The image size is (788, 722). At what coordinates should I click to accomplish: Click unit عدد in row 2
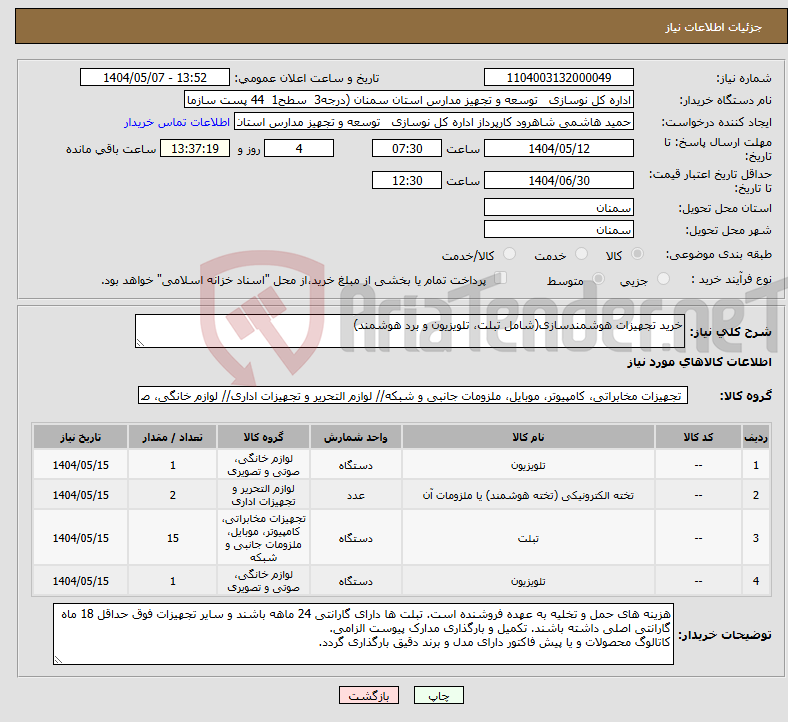(x=356, y=495)
